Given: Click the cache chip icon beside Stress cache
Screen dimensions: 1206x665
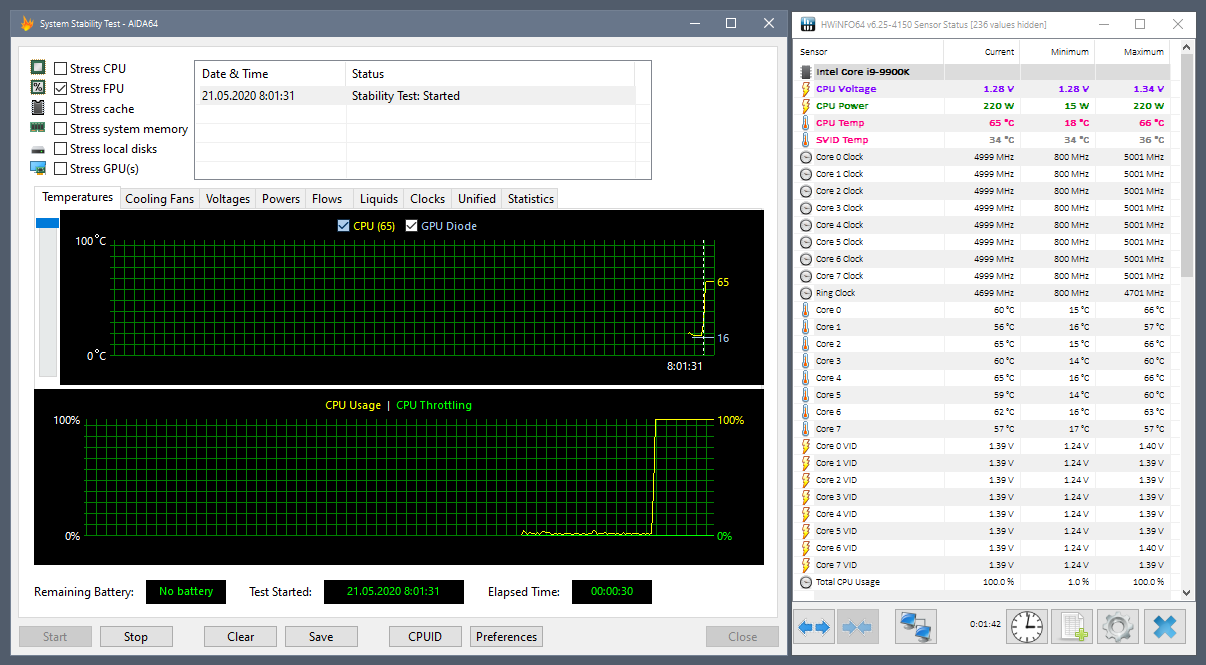Looking at the screenshot, I should [38, 108].
